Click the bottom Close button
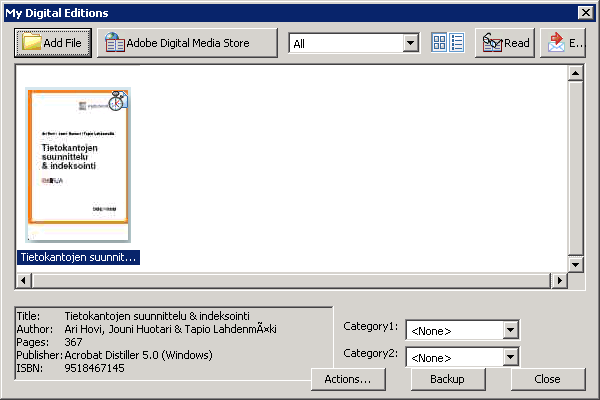 click(547, 379)
